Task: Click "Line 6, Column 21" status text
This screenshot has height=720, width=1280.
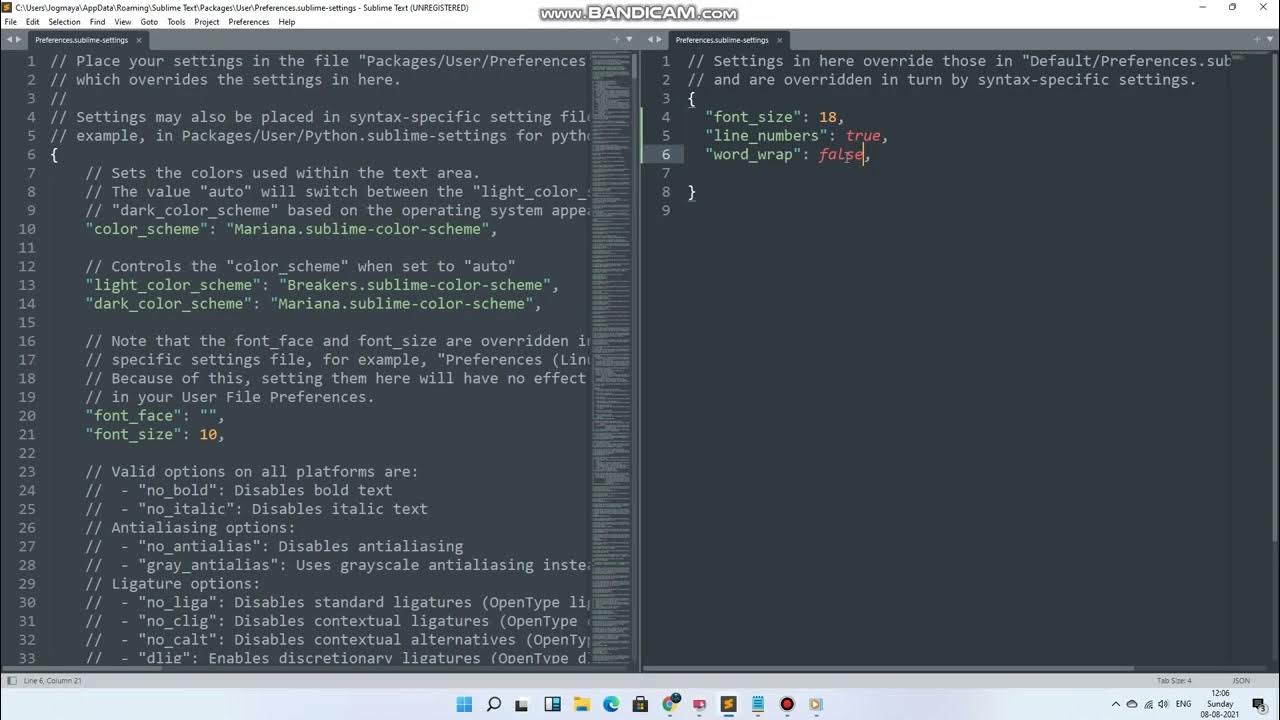Action: coord(54,681)
